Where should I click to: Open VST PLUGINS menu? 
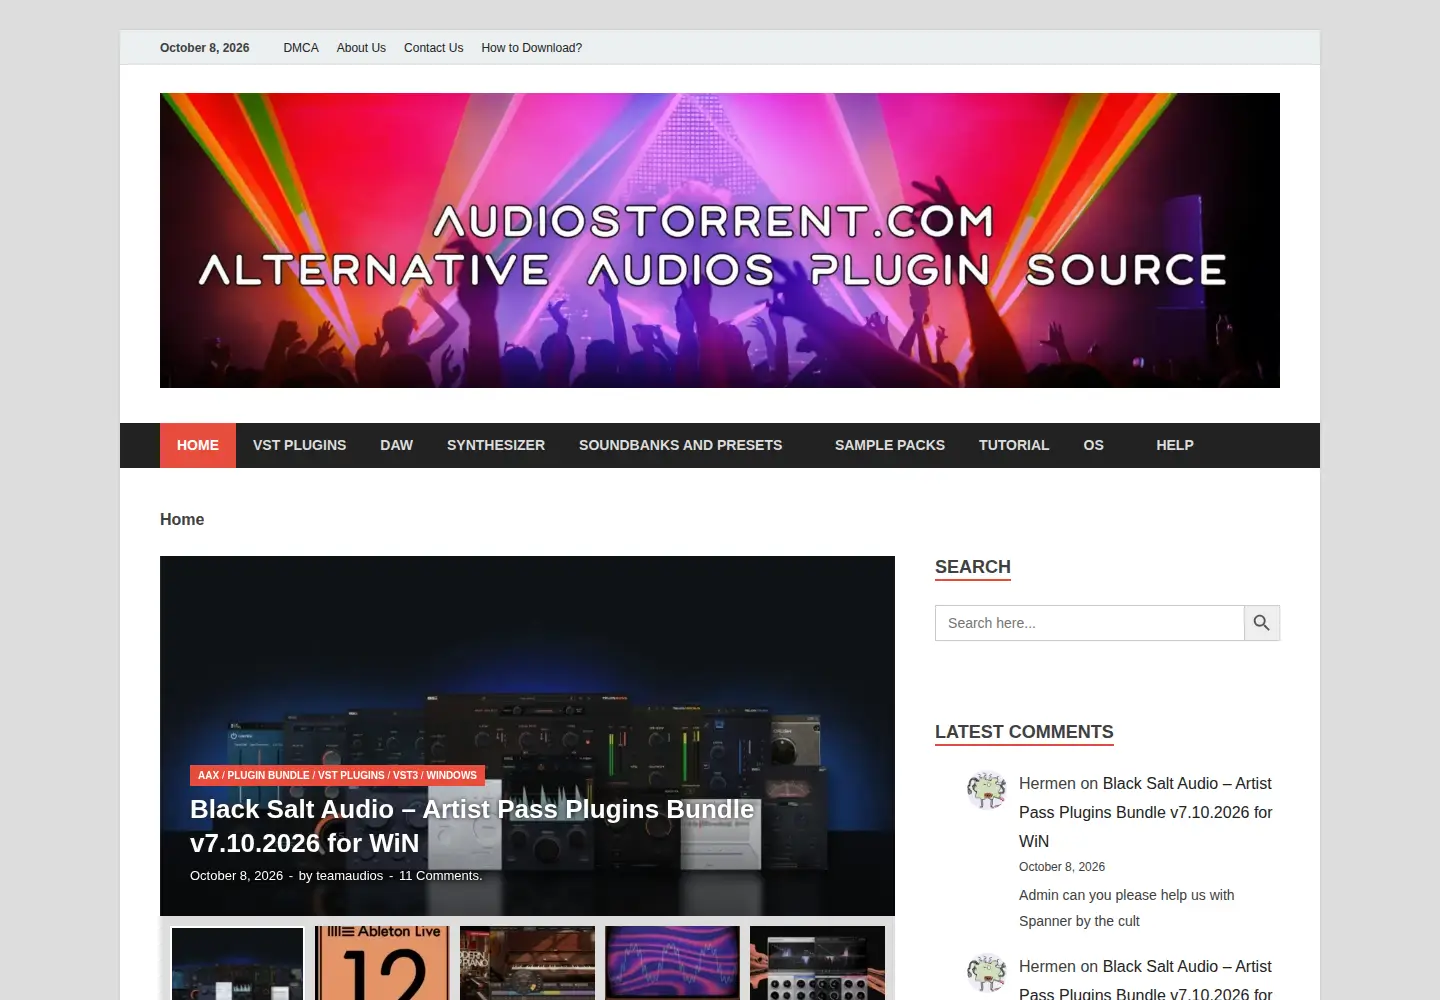[x=299, y=445]
